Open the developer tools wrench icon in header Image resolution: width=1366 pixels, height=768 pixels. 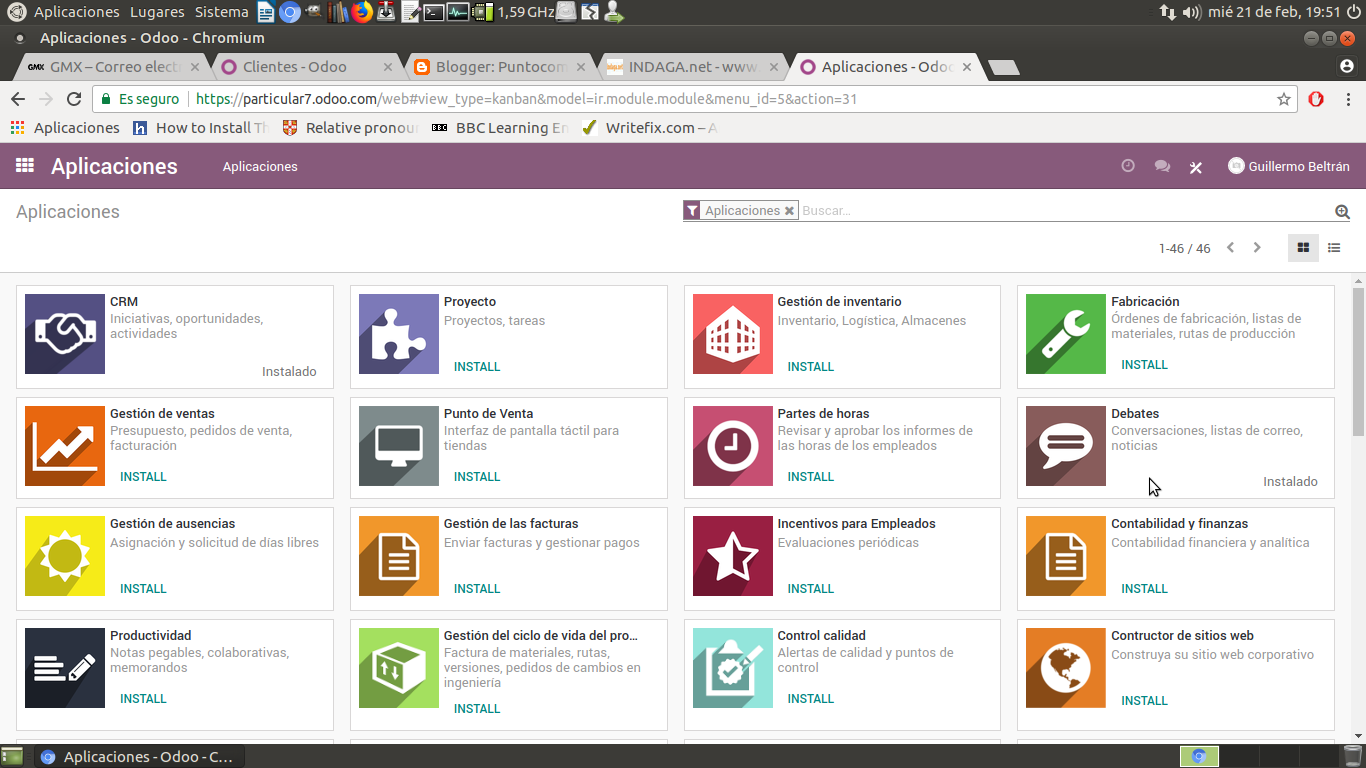(x=1195, y=167)
